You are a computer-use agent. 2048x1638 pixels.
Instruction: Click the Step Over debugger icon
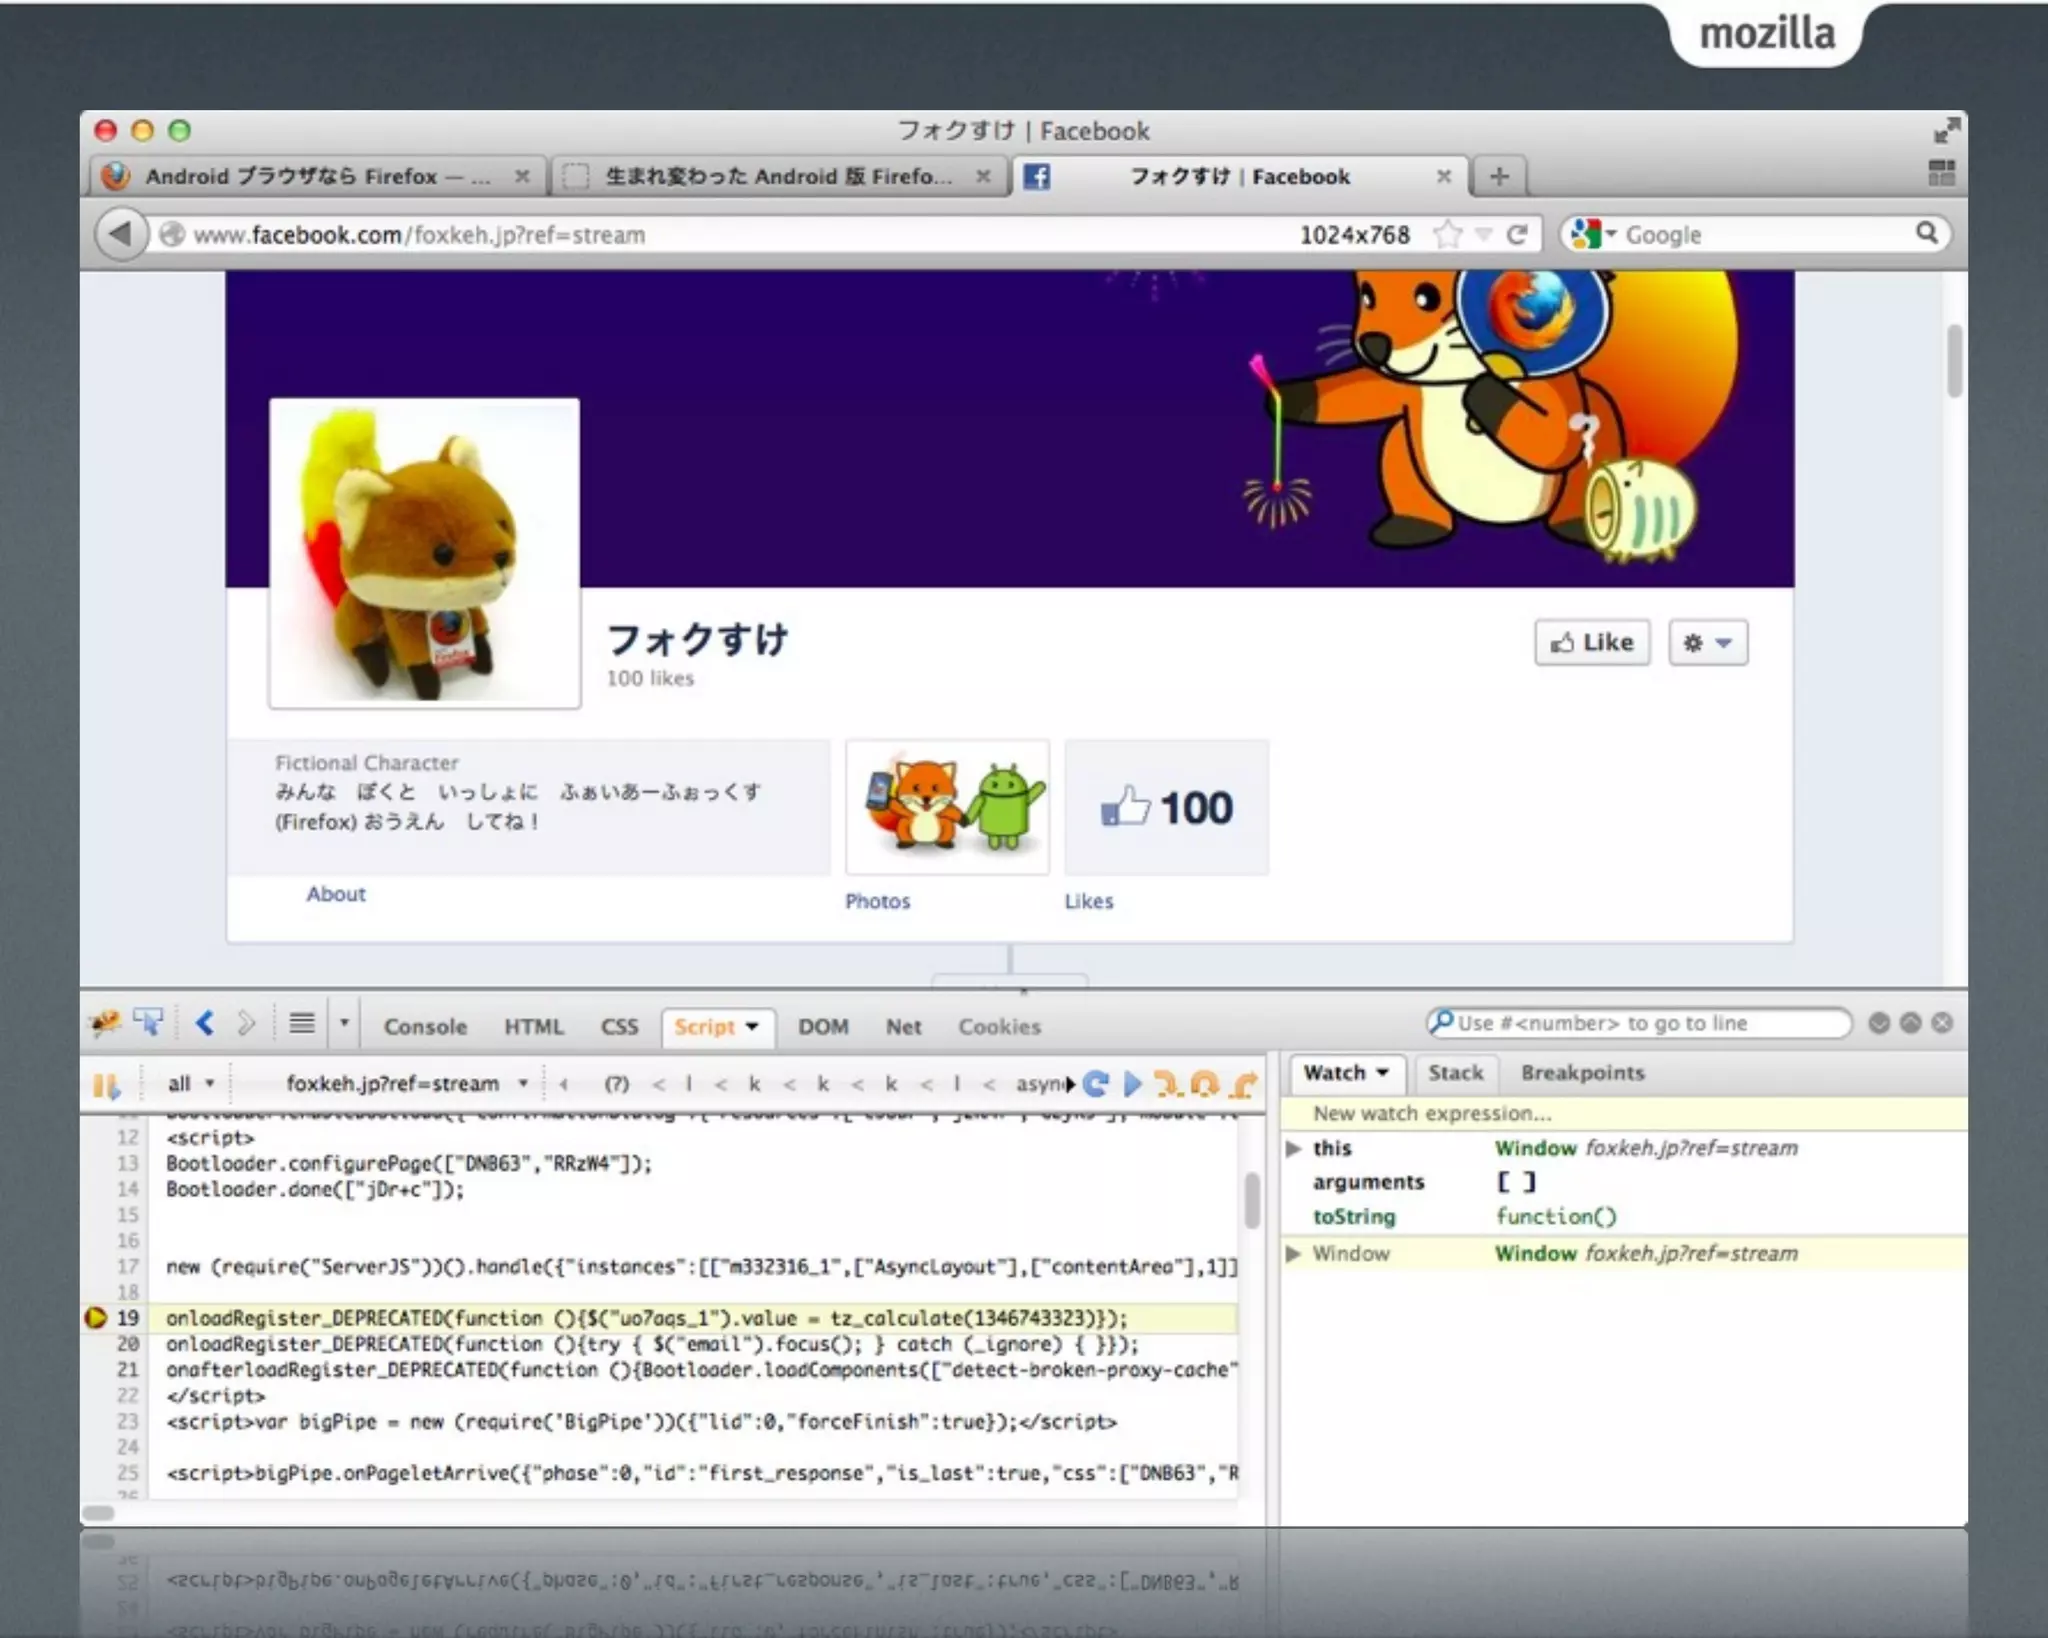coord(1205,1084)
